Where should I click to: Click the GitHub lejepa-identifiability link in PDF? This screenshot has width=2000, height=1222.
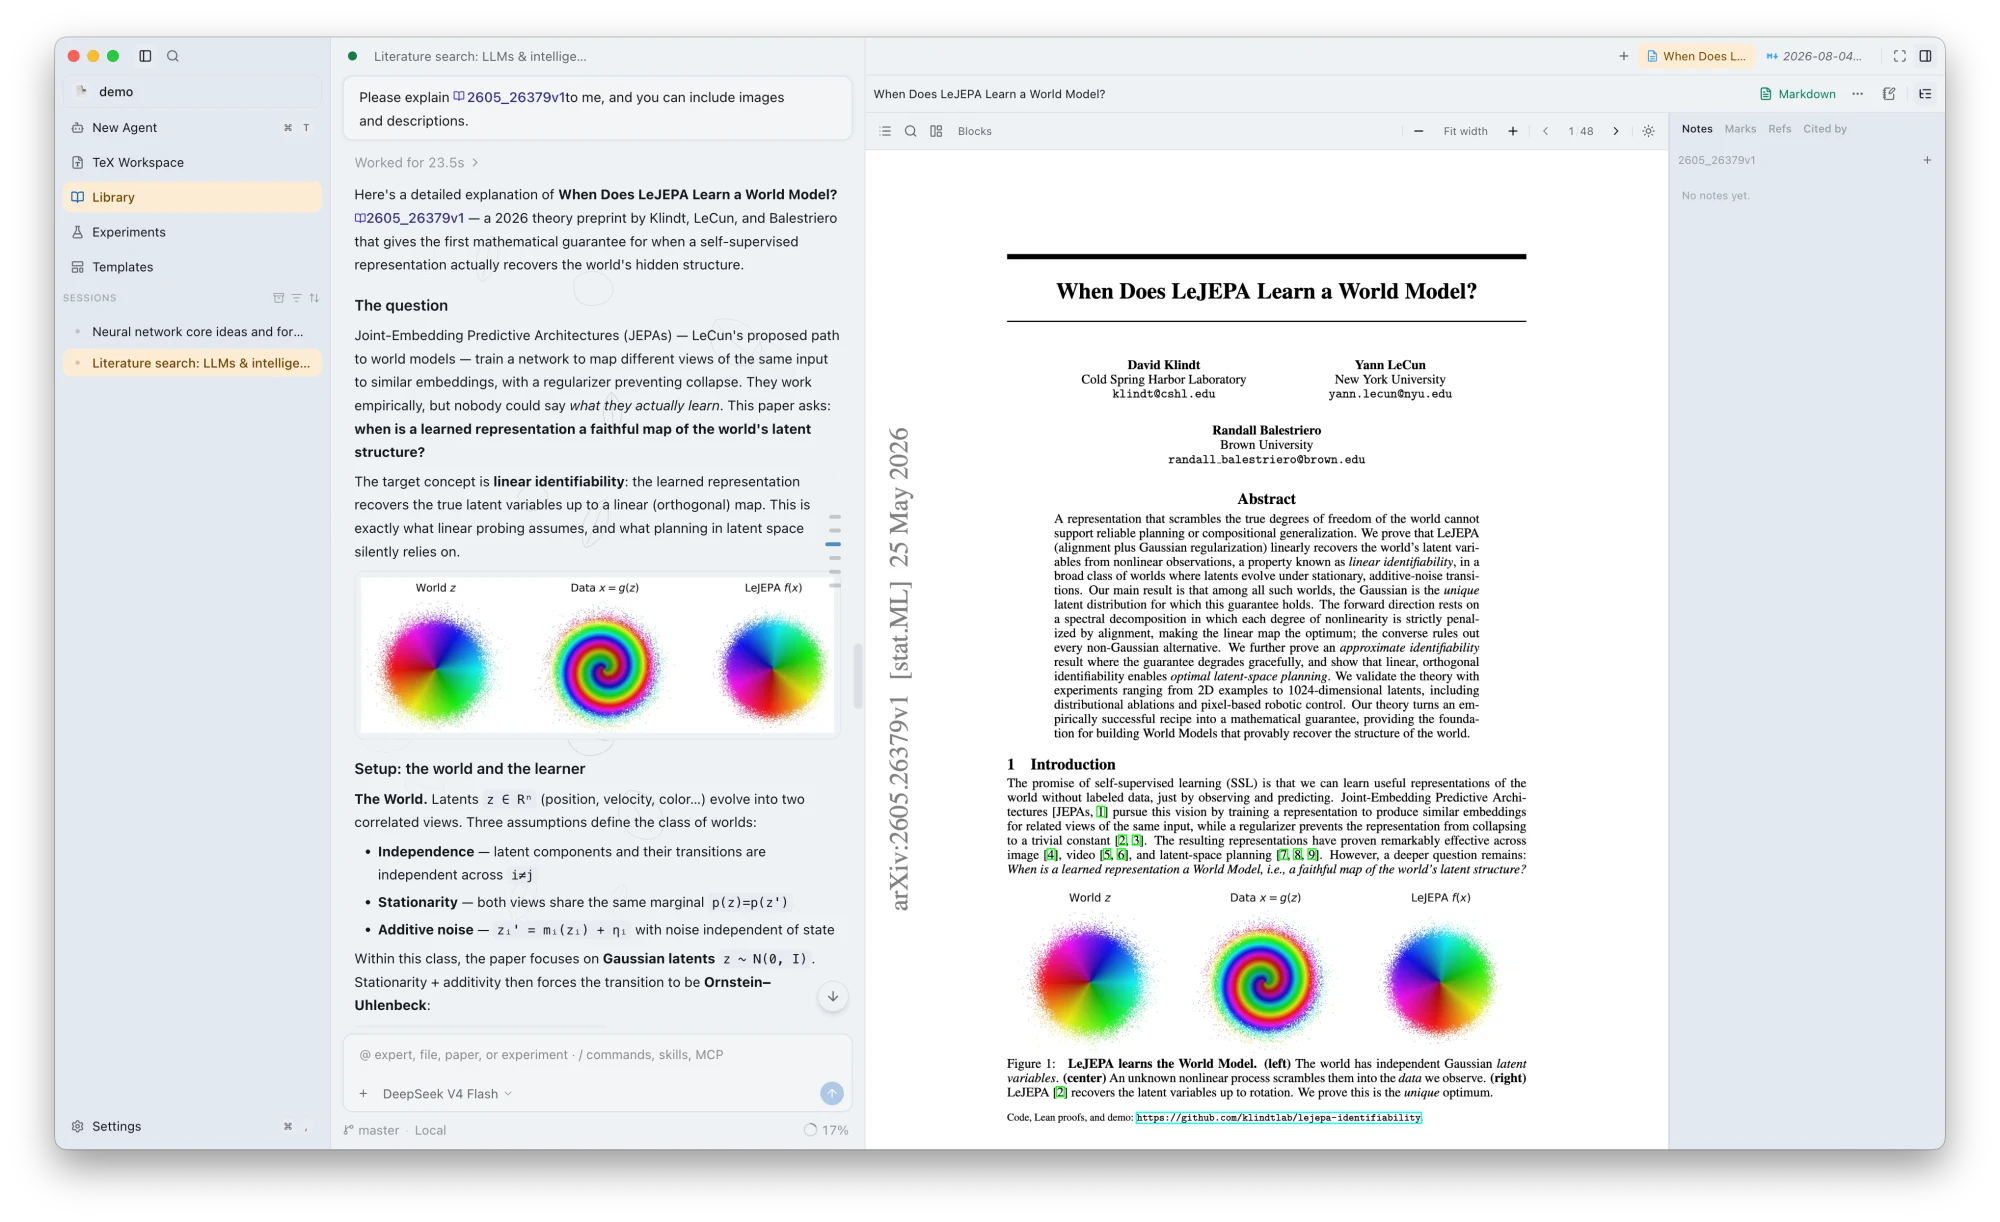[1278, 1118]
